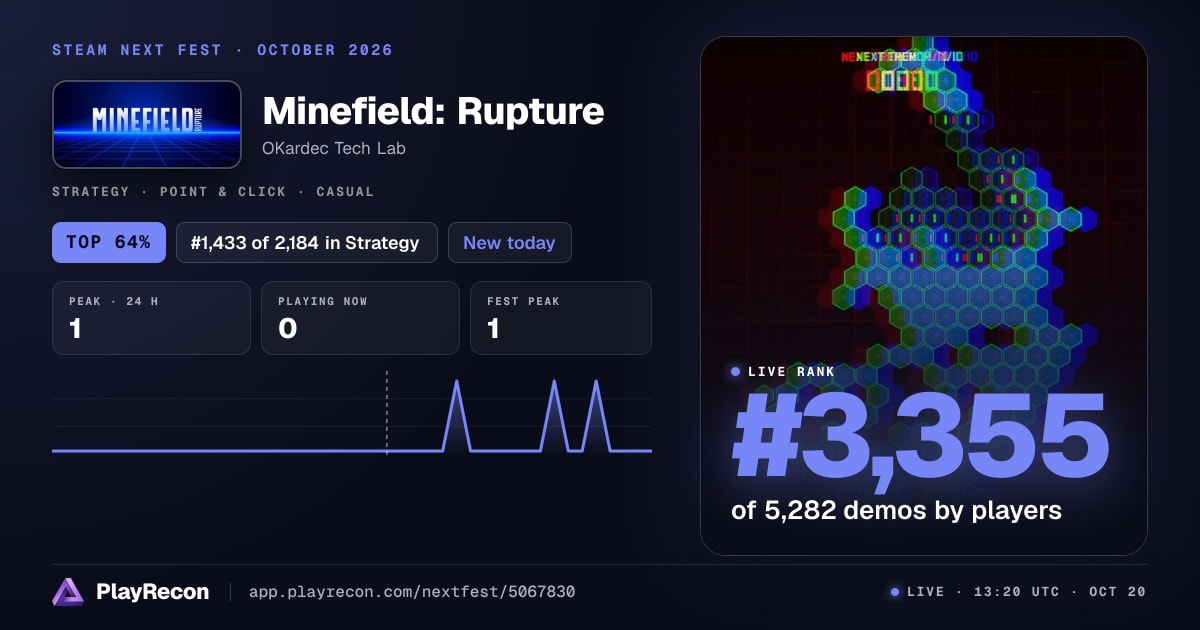Click the #3,355 live rank number
This screenshot has width=1200, height=630.
click(x=920, y=436)
